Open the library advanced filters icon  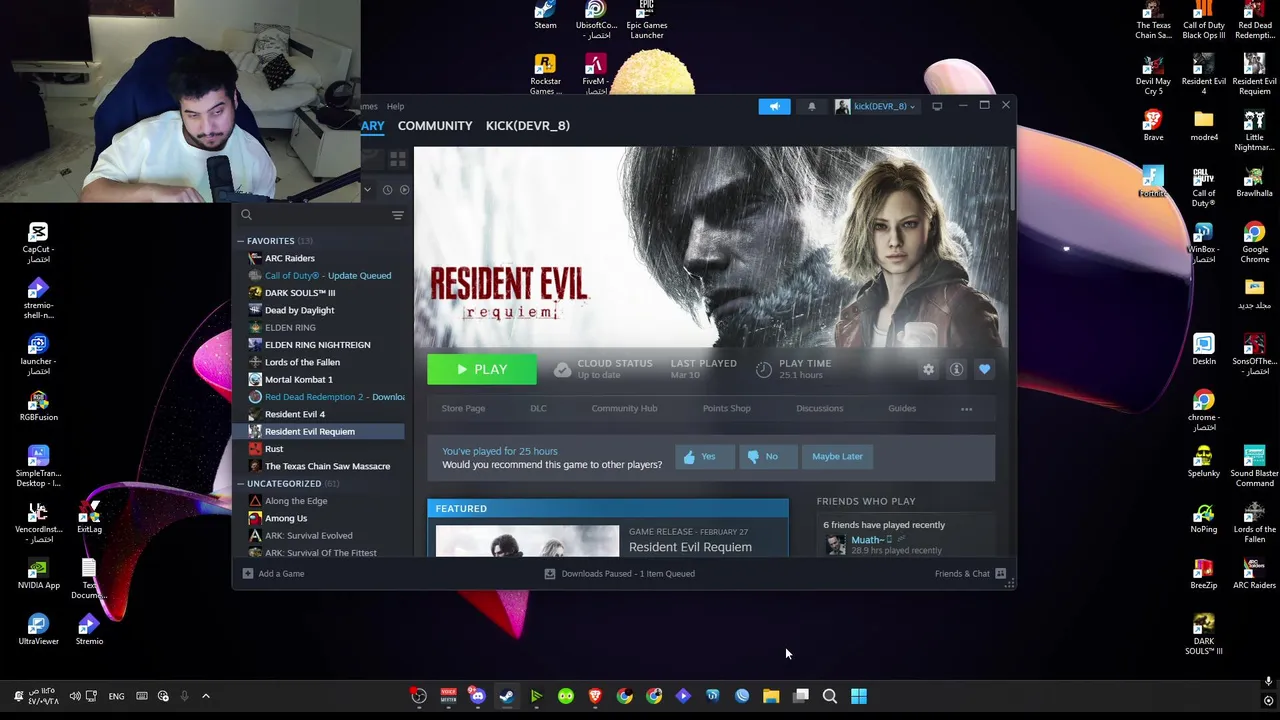click(x=397, y=215)
